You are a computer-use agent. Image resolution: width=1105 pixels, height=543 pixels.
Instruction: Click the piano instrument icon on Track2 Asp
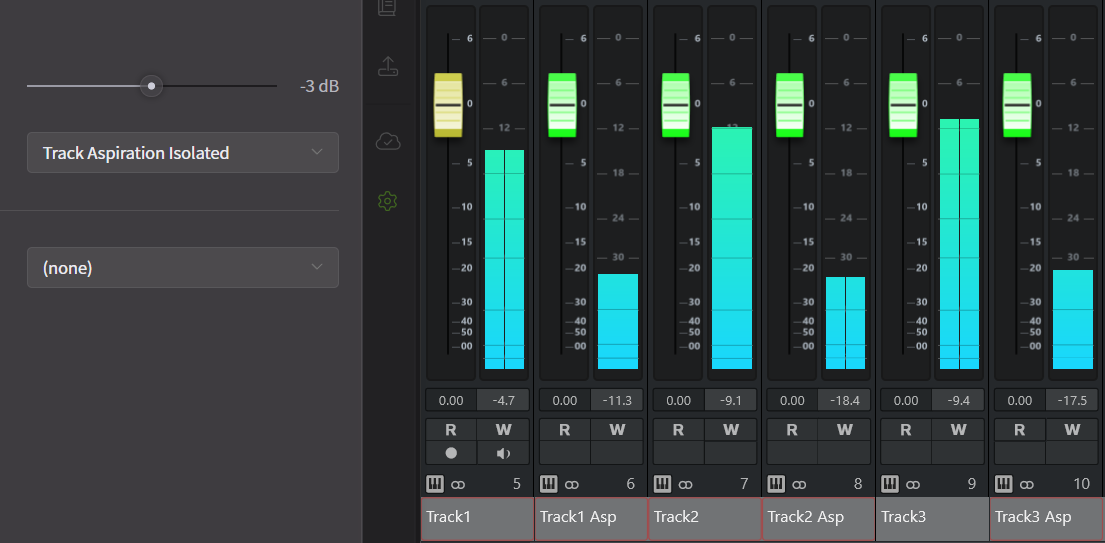click(776, 484)
